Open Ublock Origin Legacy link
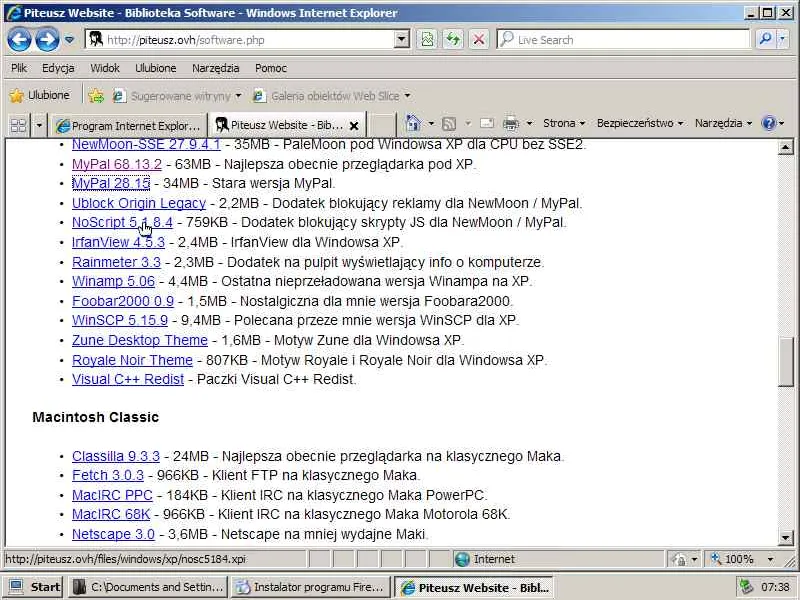Viewport: 800px width, 600px height. (139, 203)
